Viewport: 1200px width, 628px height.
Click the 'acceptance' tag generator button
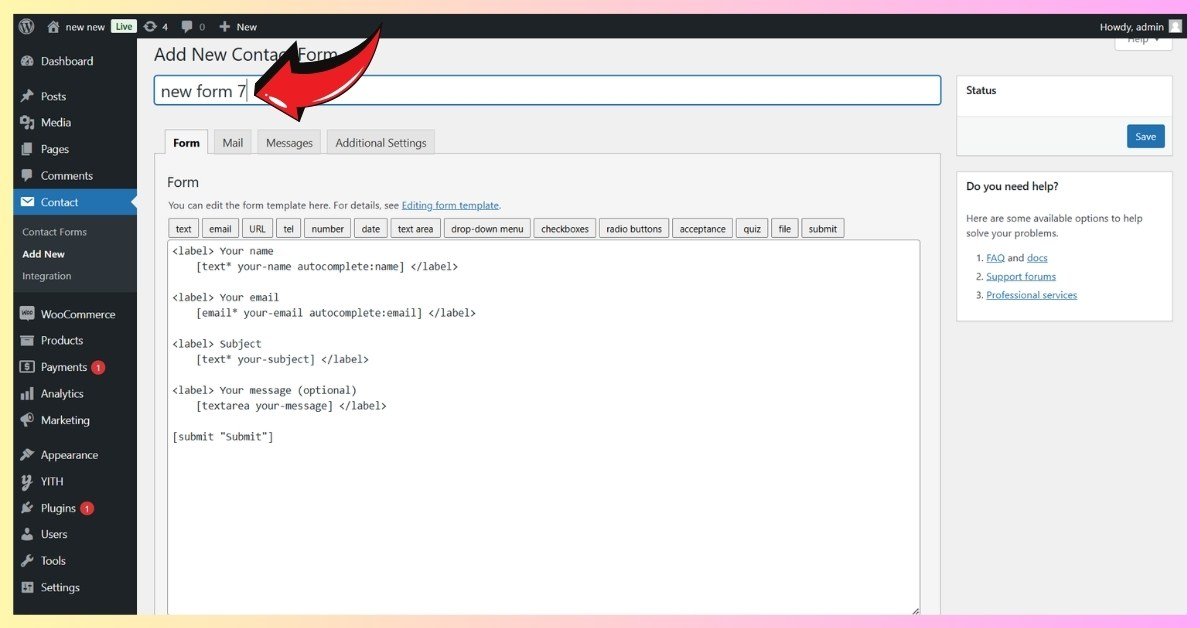(x=703, y=229)
